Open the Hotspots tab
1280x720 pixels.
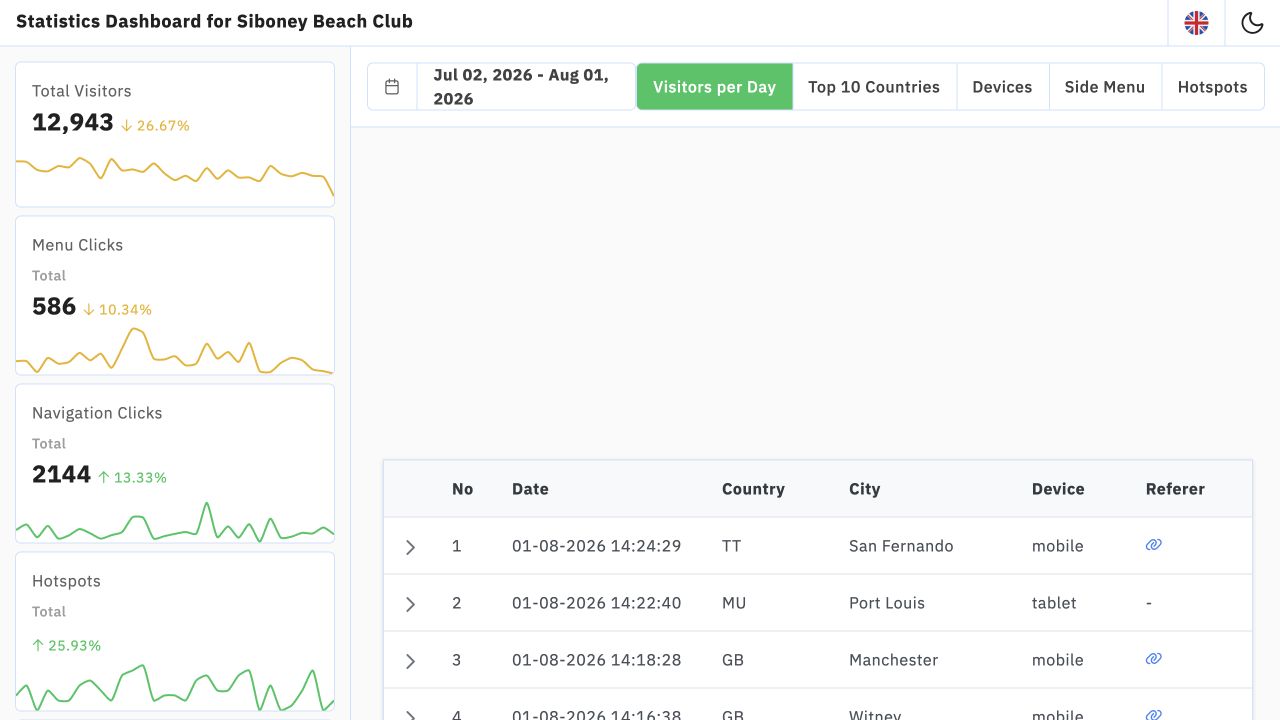click(x=1212, y=87)
